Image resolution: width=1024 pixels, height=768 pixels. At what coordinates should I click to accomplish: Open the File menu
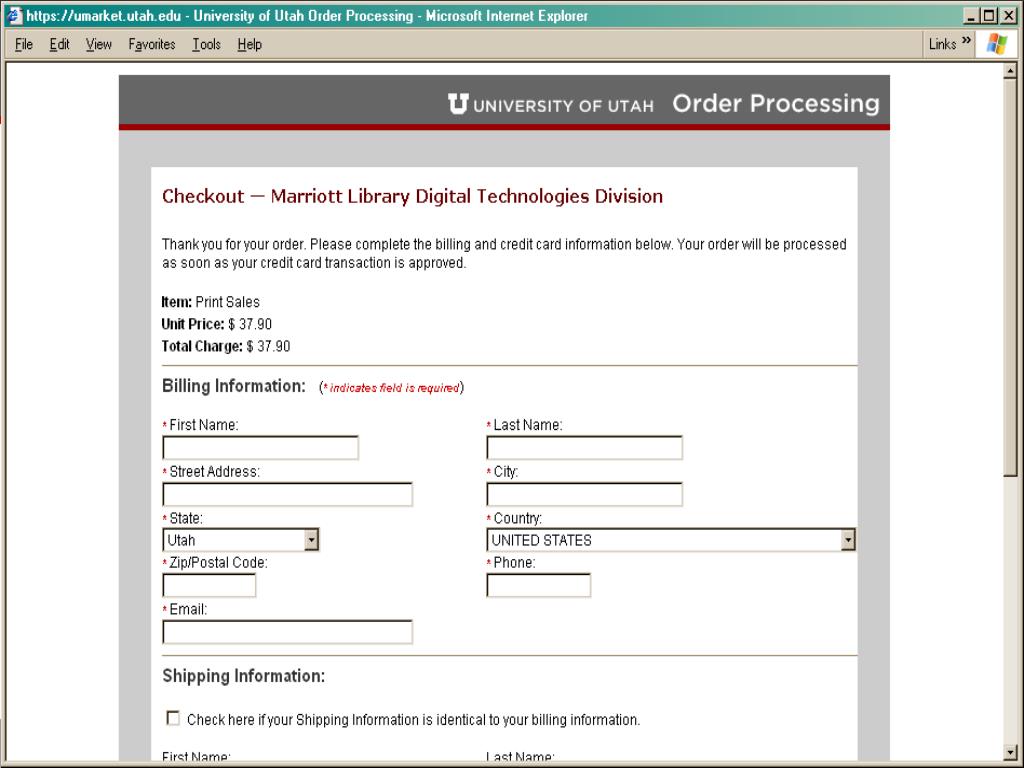pyautogui.click(x=24, y=44)
